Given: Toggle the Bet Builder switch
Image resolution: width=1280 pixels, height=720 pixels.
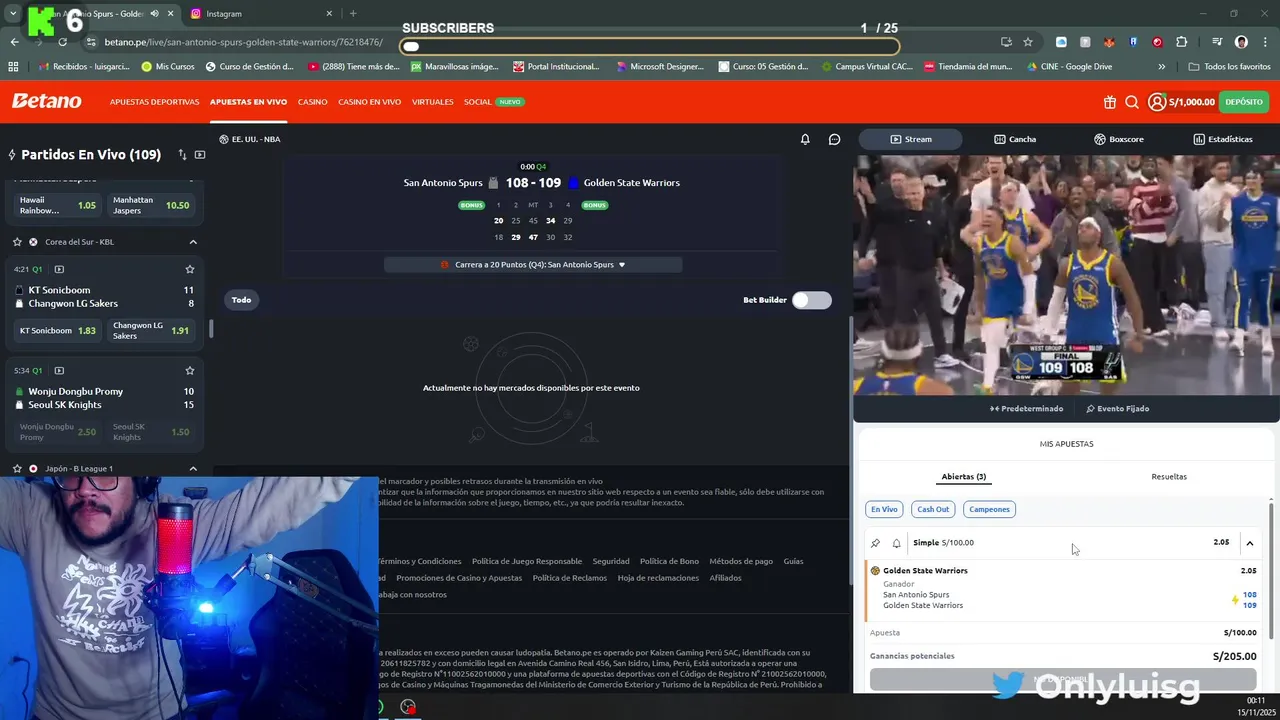Looking at the screenshot, I should (811, 300).
